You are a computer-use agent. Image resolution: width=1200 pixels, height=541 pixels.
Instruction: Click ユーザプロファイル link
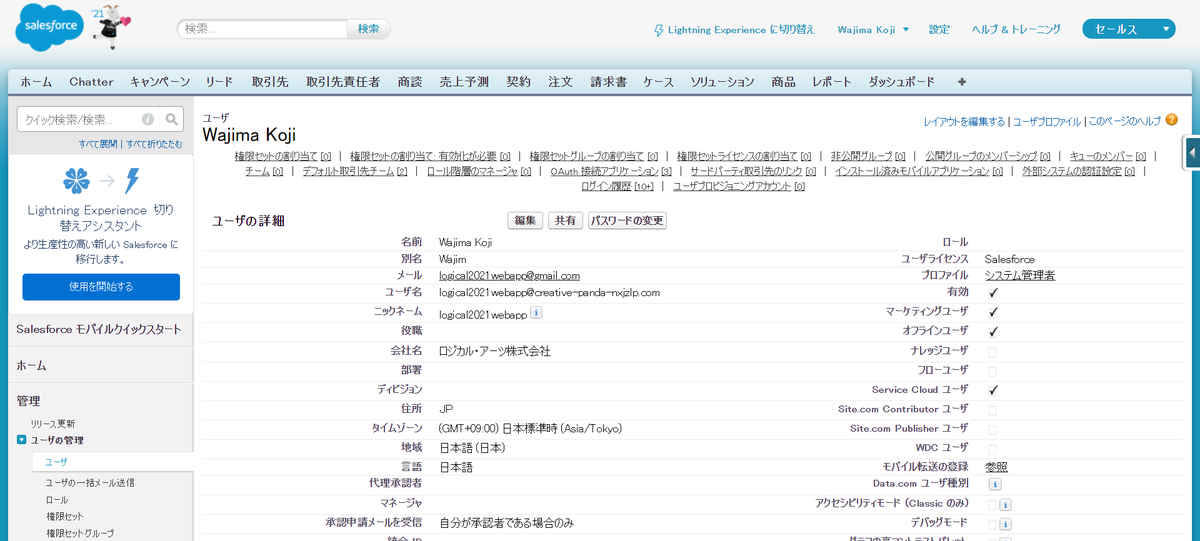tap(1047, 121)
